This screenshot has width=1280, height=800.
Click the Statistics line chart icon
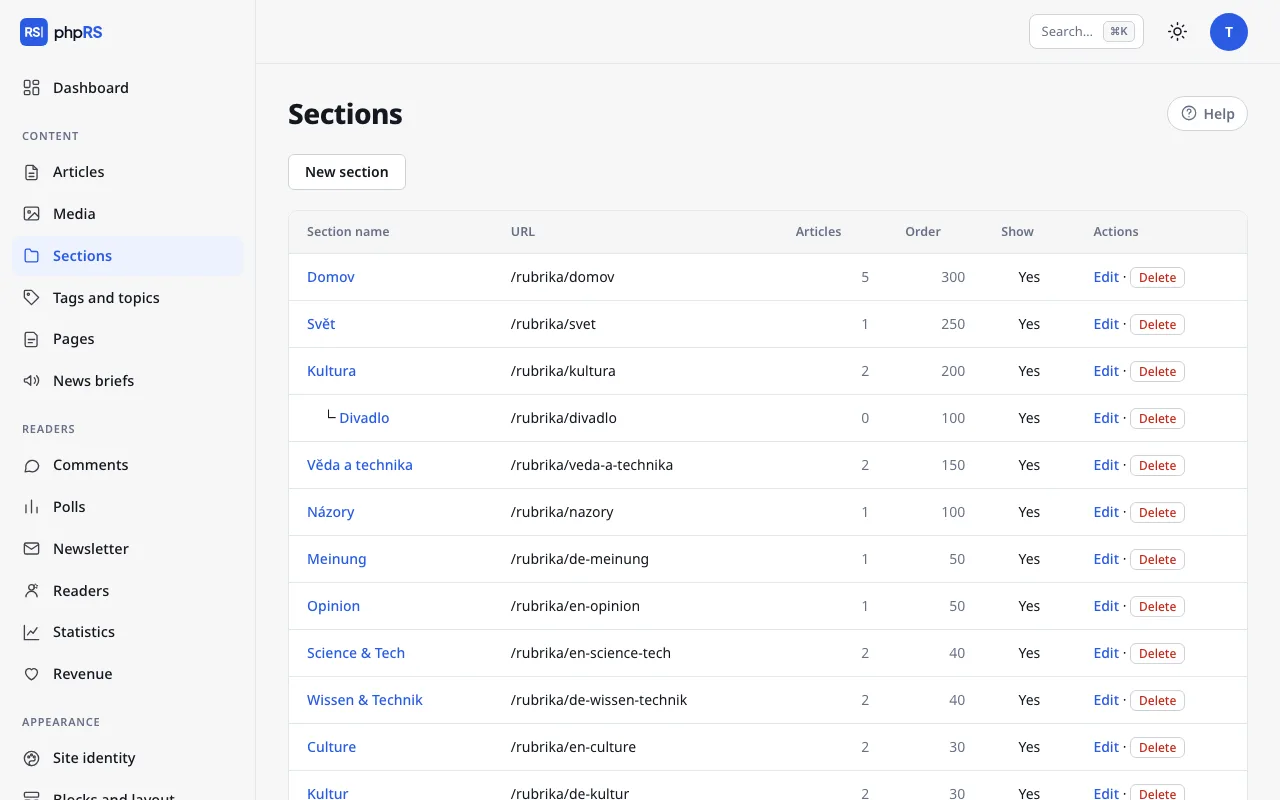pyautogui.click(x=32, y=632)
